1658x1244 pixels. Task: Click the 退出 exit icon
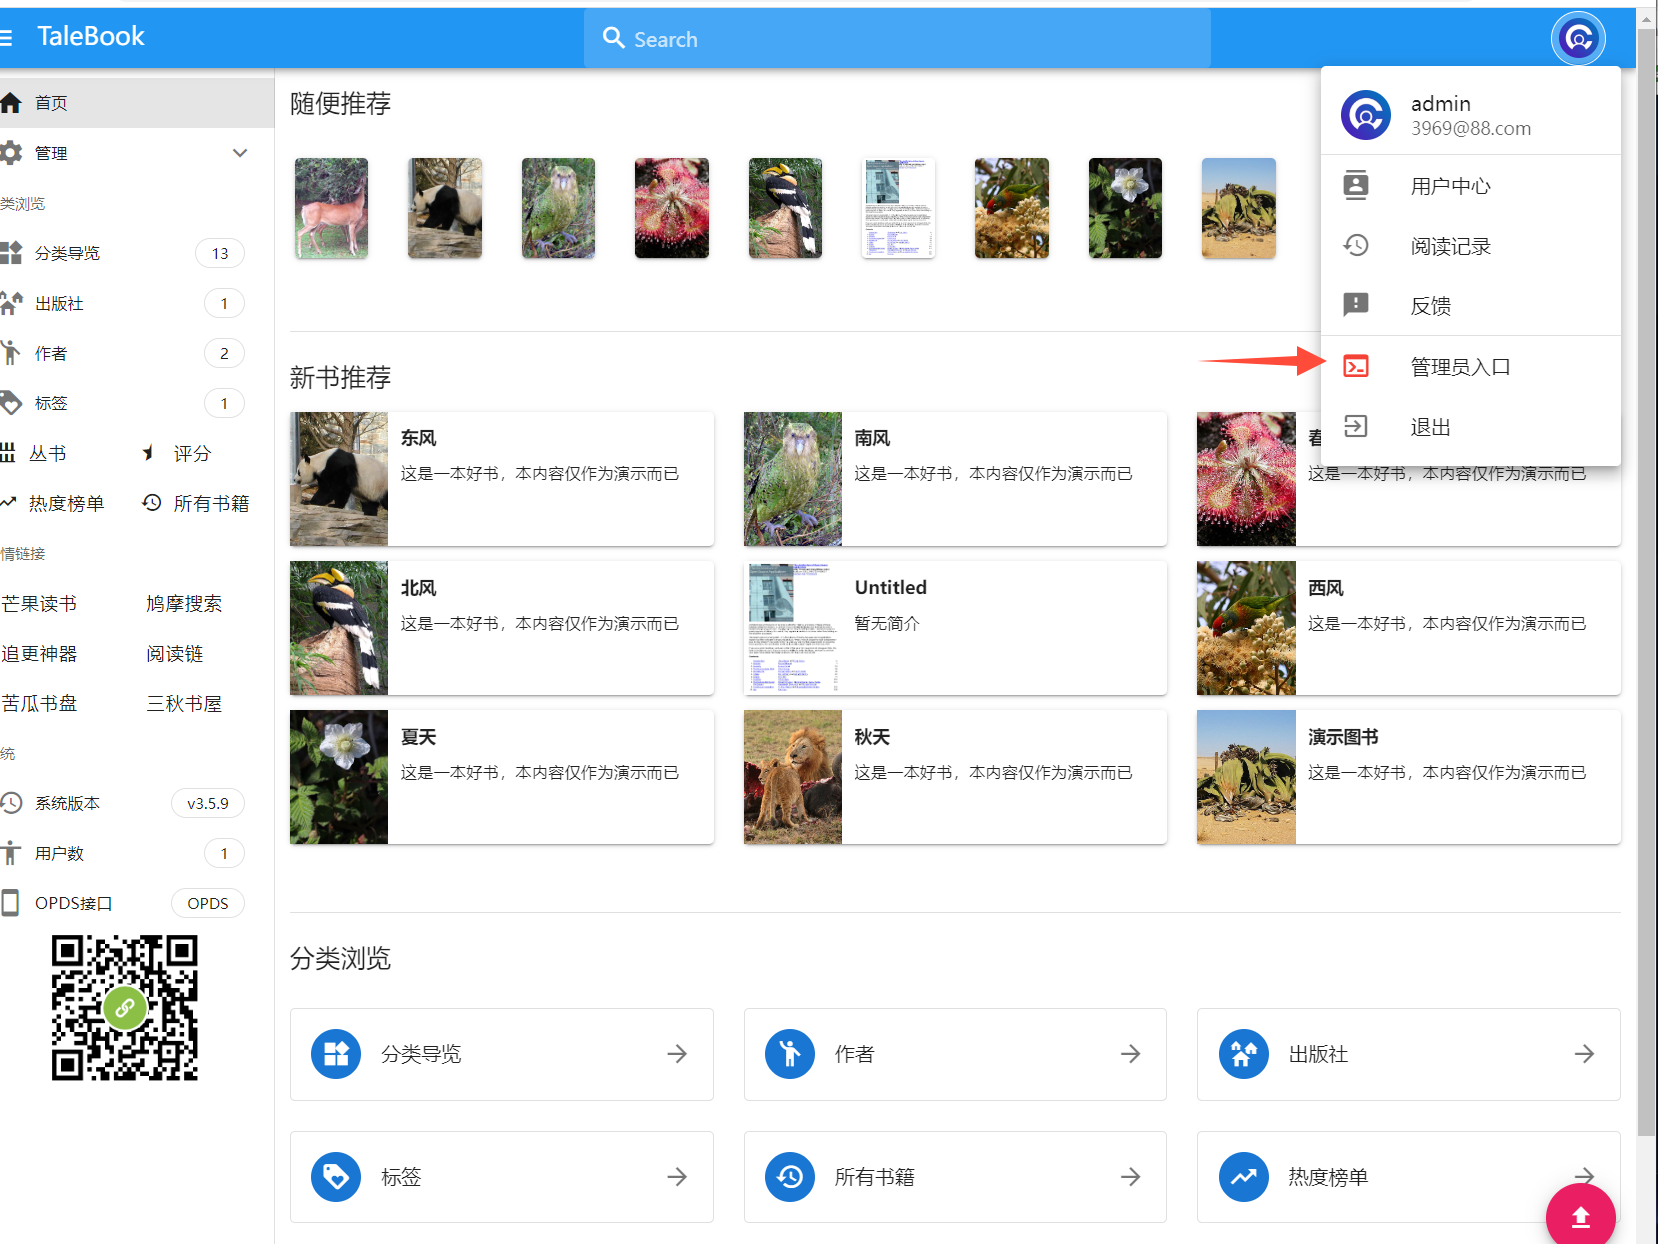[x=1356, y=426]
